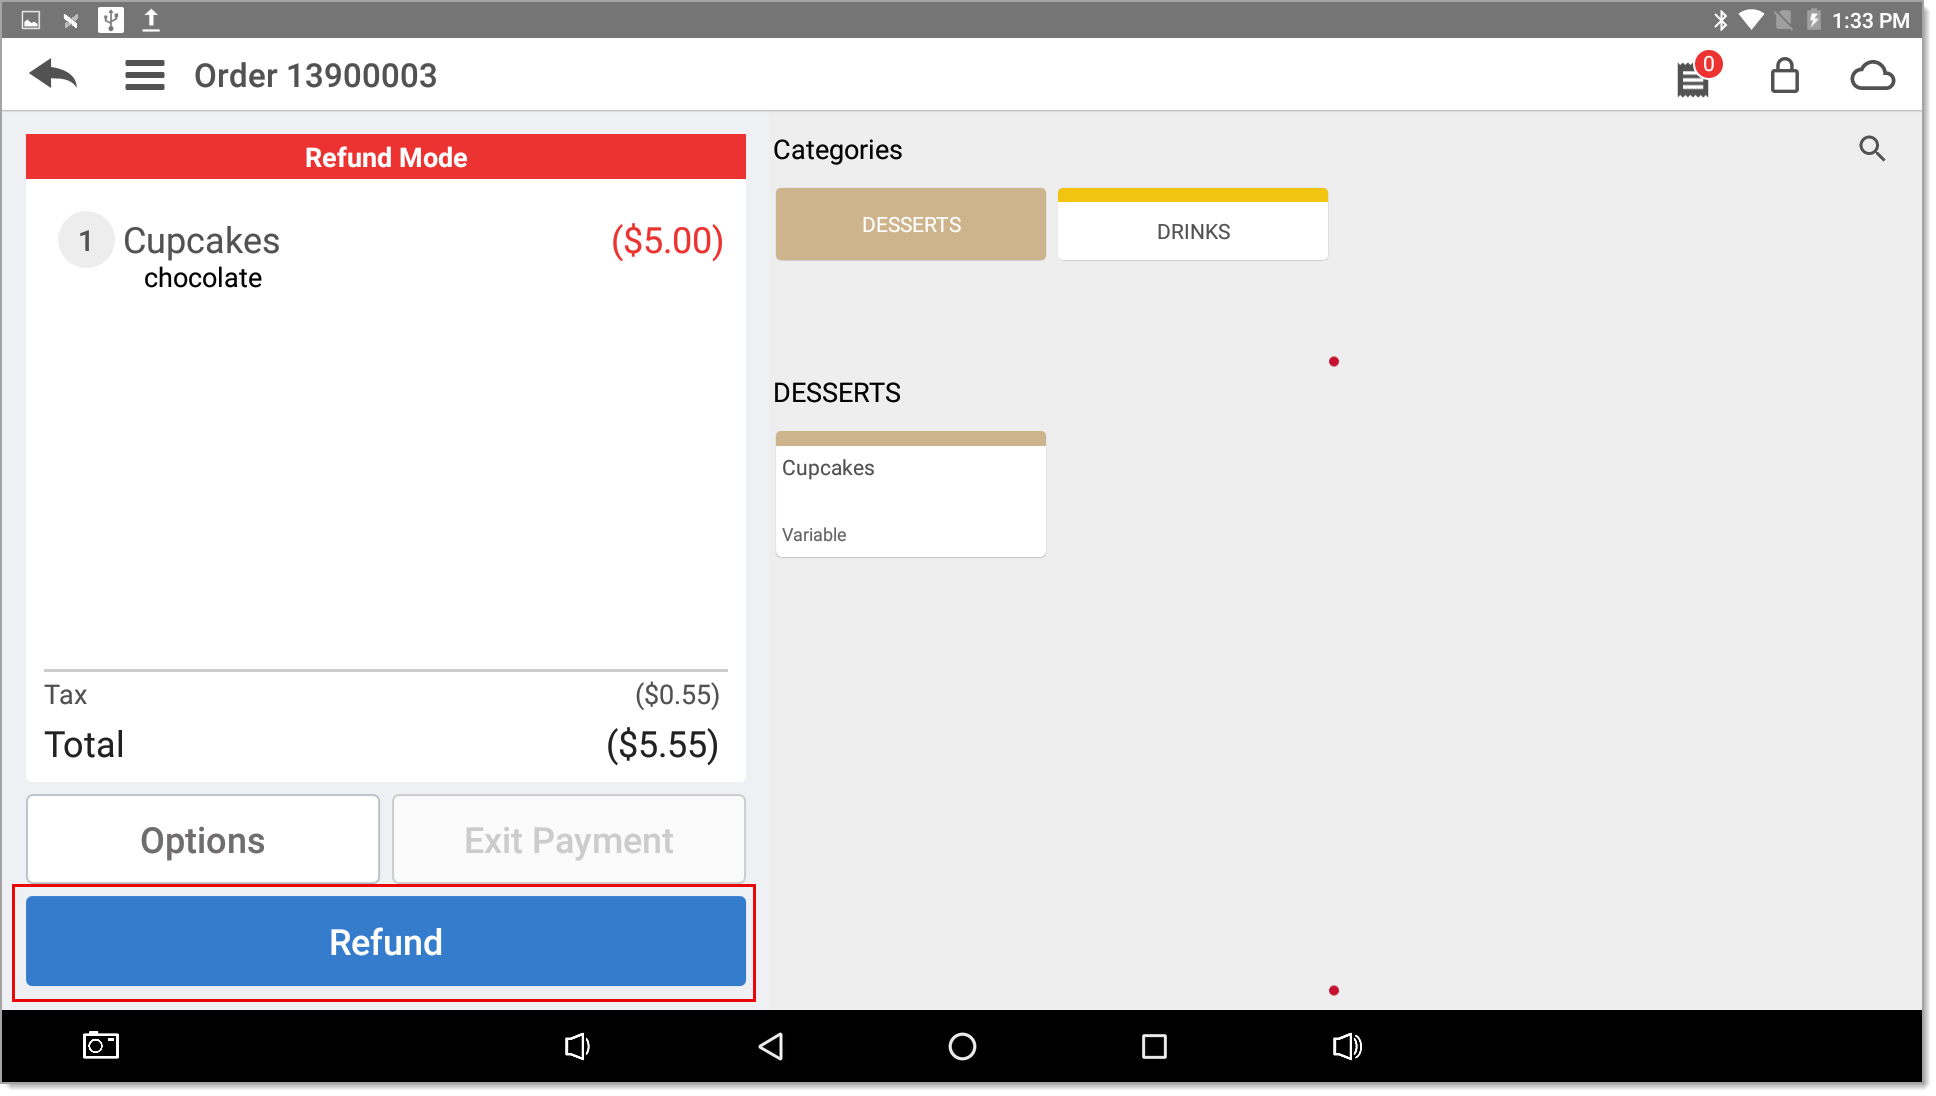Tap the Wi-Fi status icon
The image size is (1936, 1096).
click(1751, 20)
